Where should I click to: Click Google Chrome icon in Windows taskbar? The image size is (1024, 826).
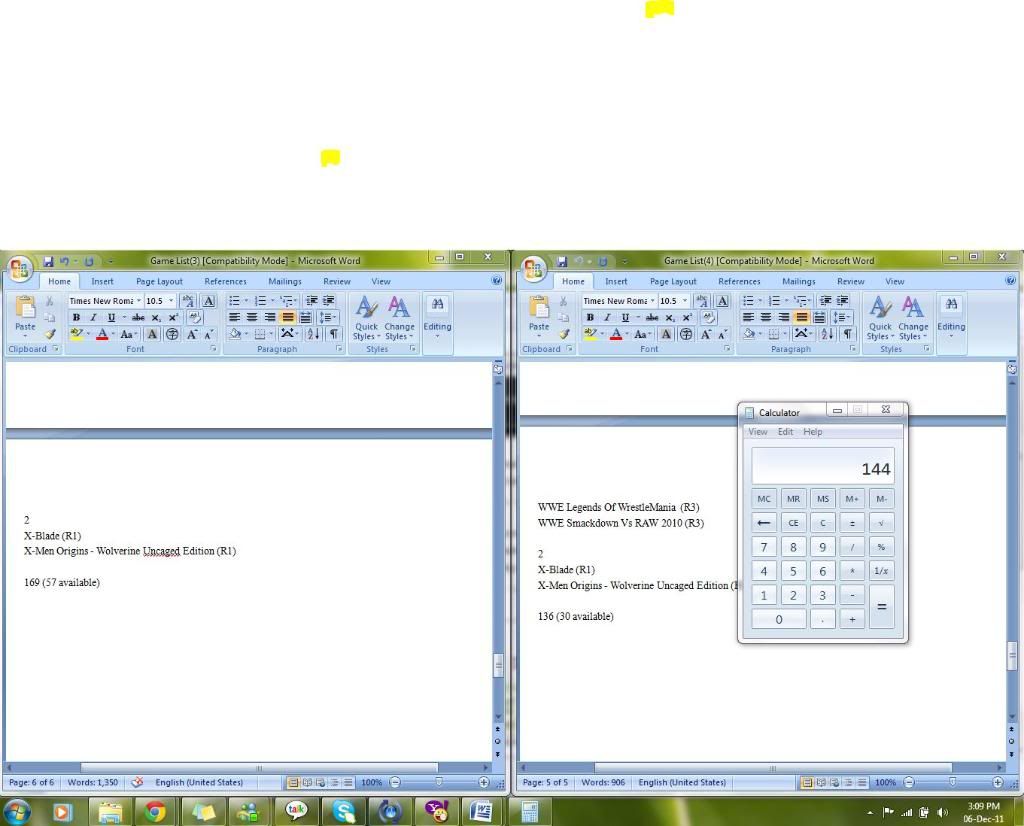point(155,811)
